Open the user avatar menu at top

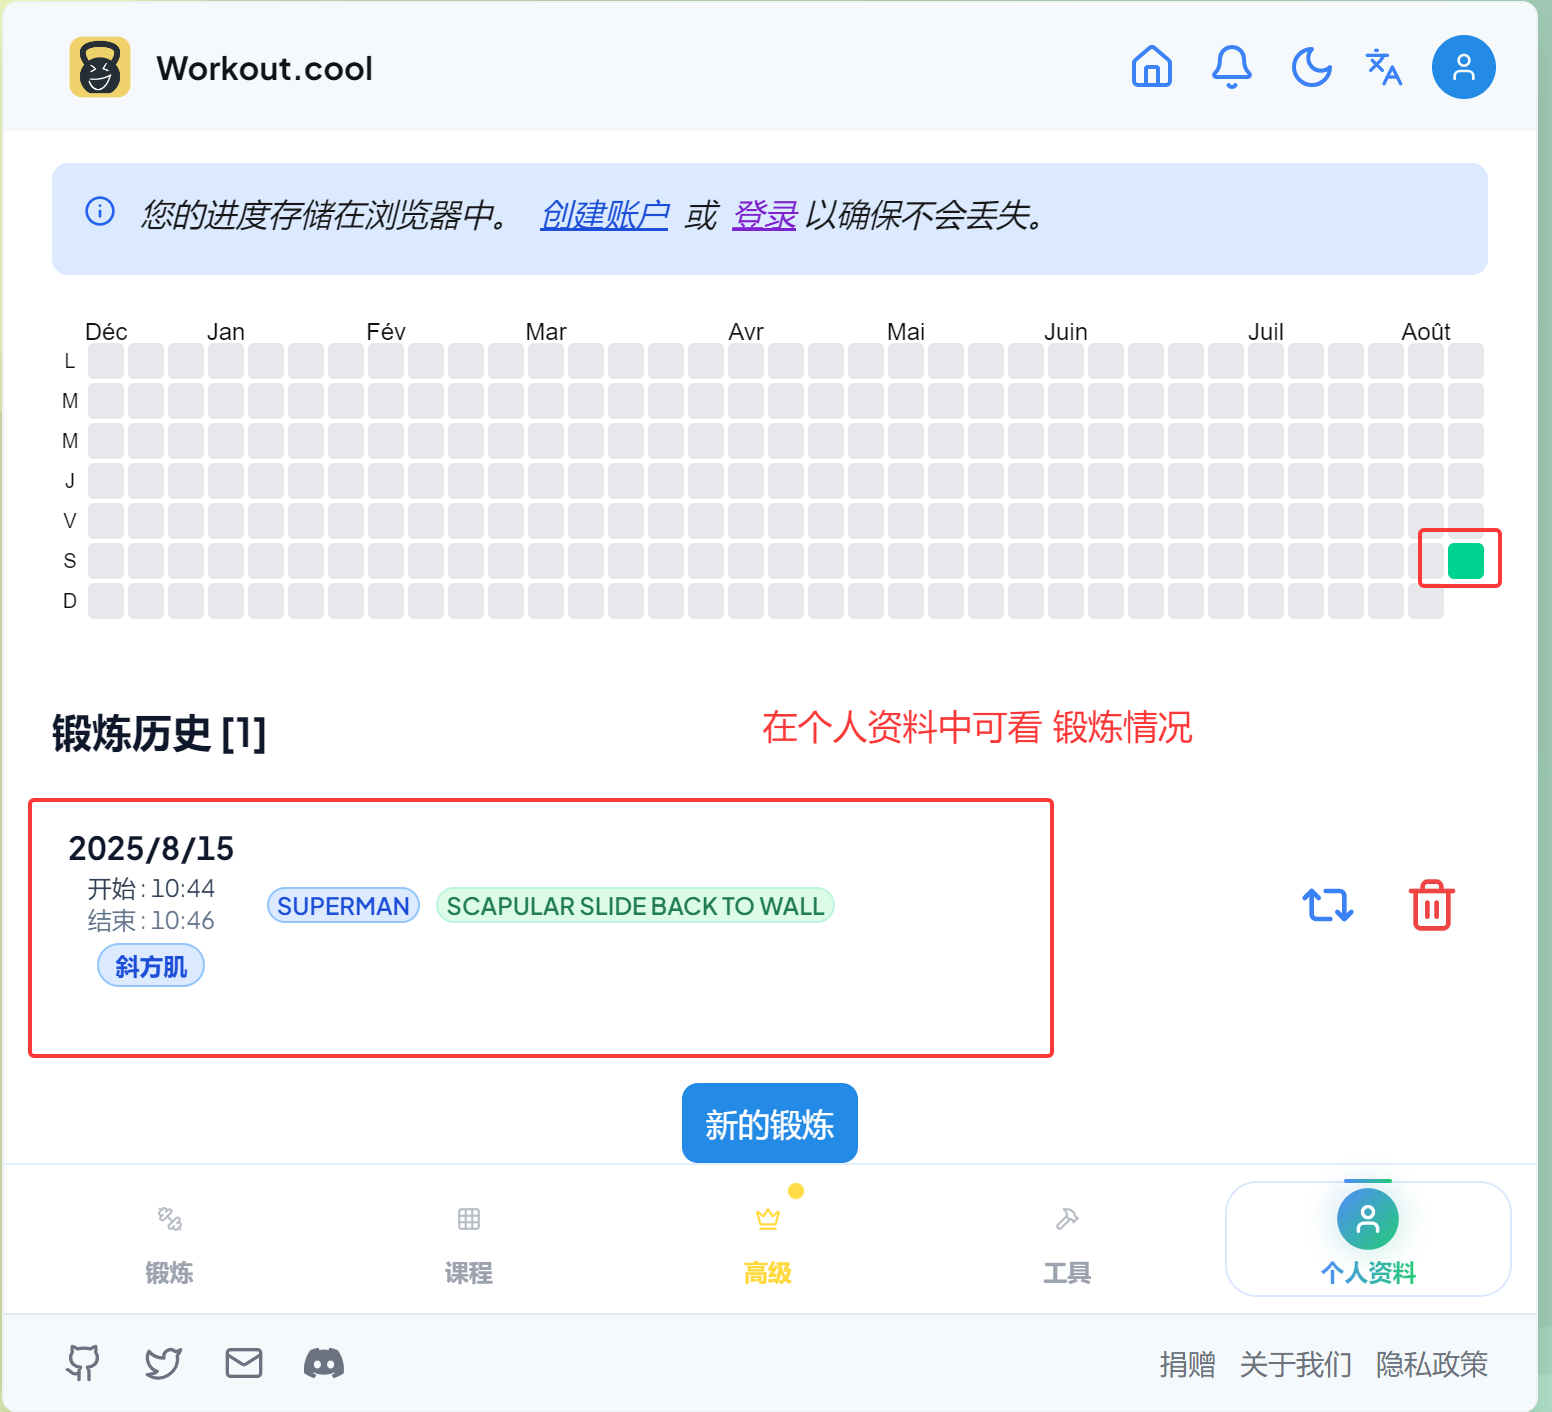coord(1464,67)
